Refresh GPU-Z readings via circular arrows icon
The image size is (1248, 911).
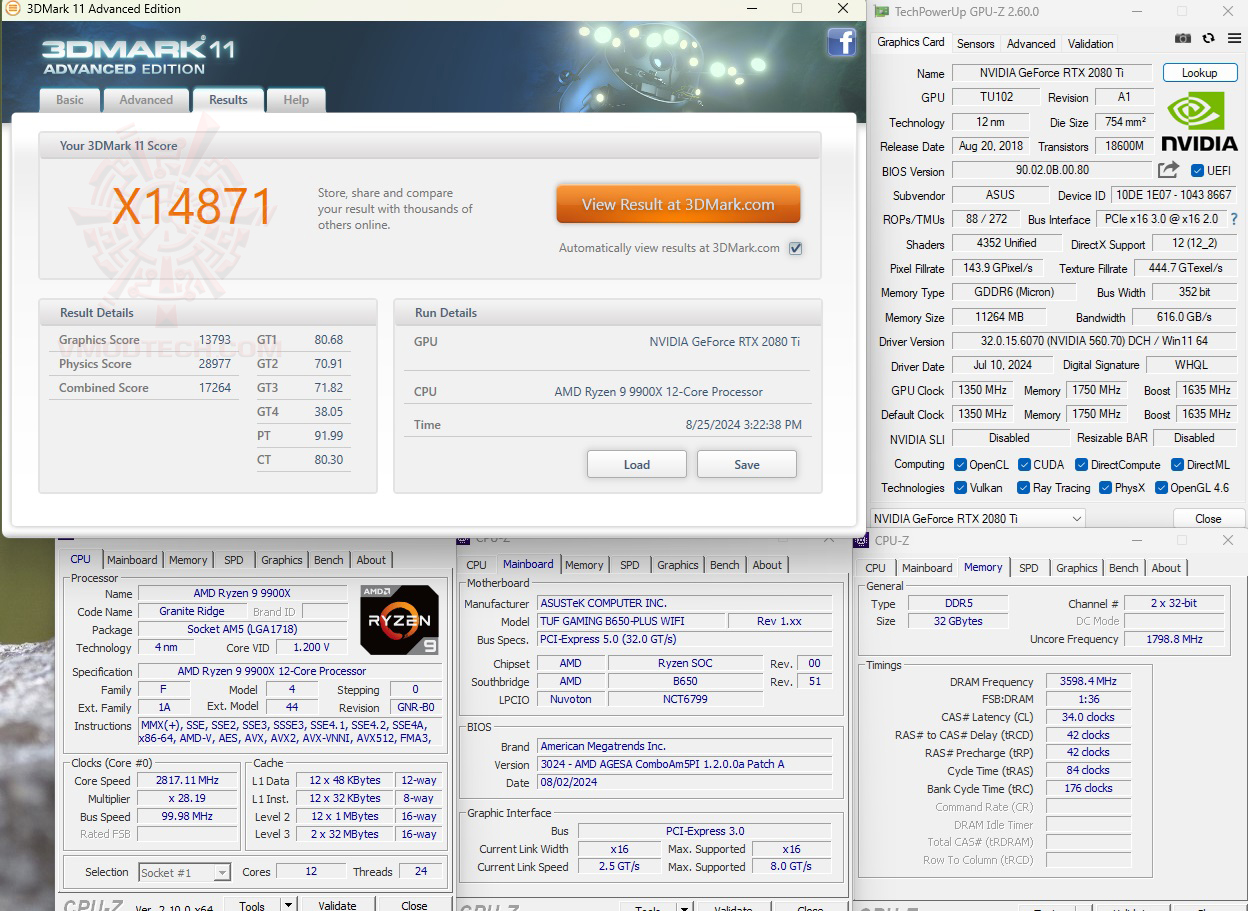click(x=1208, y=37)
